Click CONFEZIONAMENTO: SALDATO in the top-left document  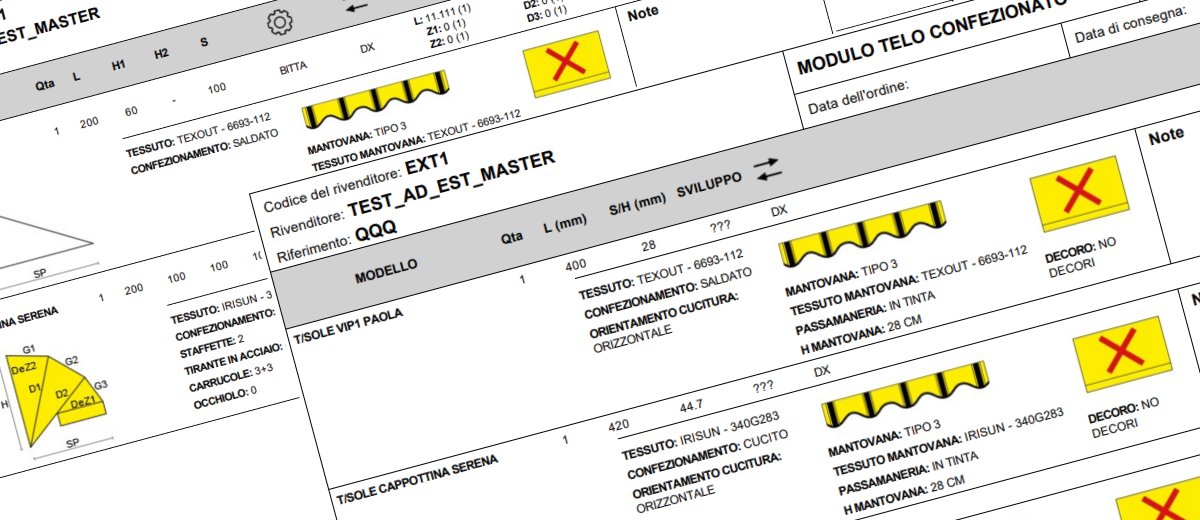(x=205, y=150)
